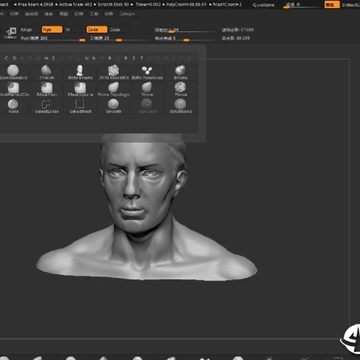Select the SelectRect brush
360x360 pixels.
point(80,106)
